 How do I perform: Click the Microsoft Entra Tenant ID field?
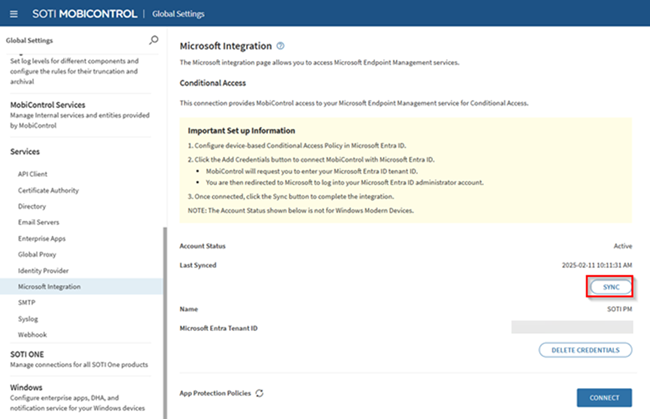click(572, 327)
